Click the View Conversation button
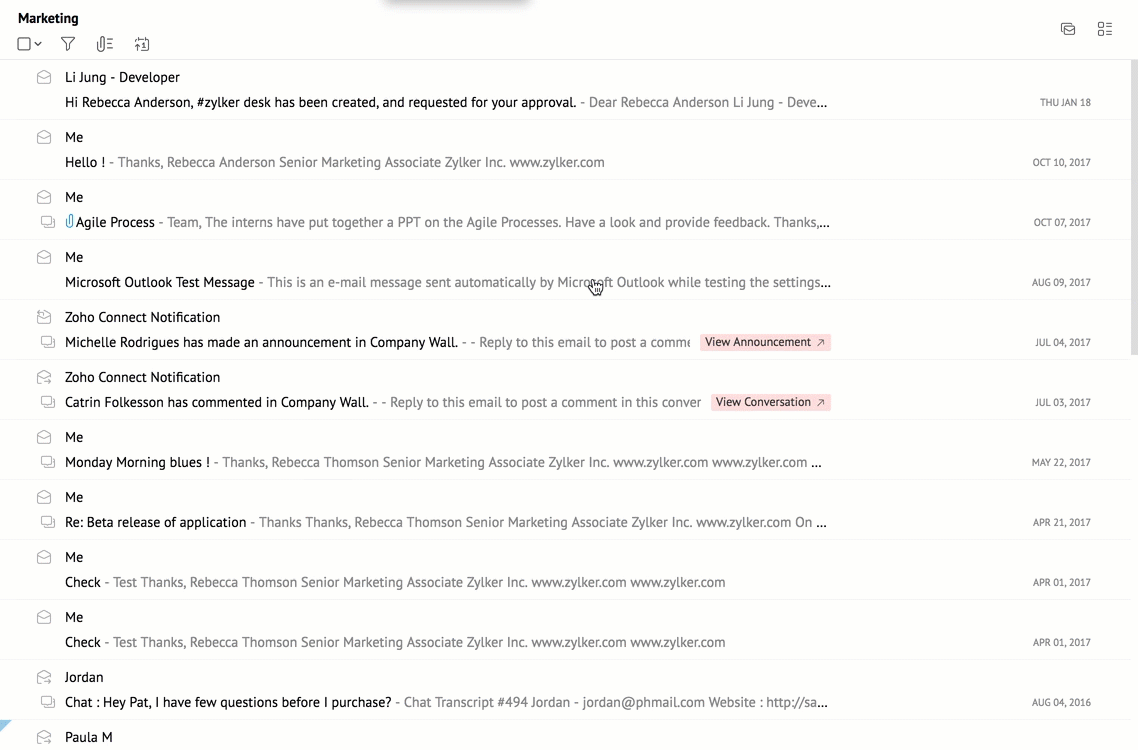The image size is (1138, 750). coord(771,402)
